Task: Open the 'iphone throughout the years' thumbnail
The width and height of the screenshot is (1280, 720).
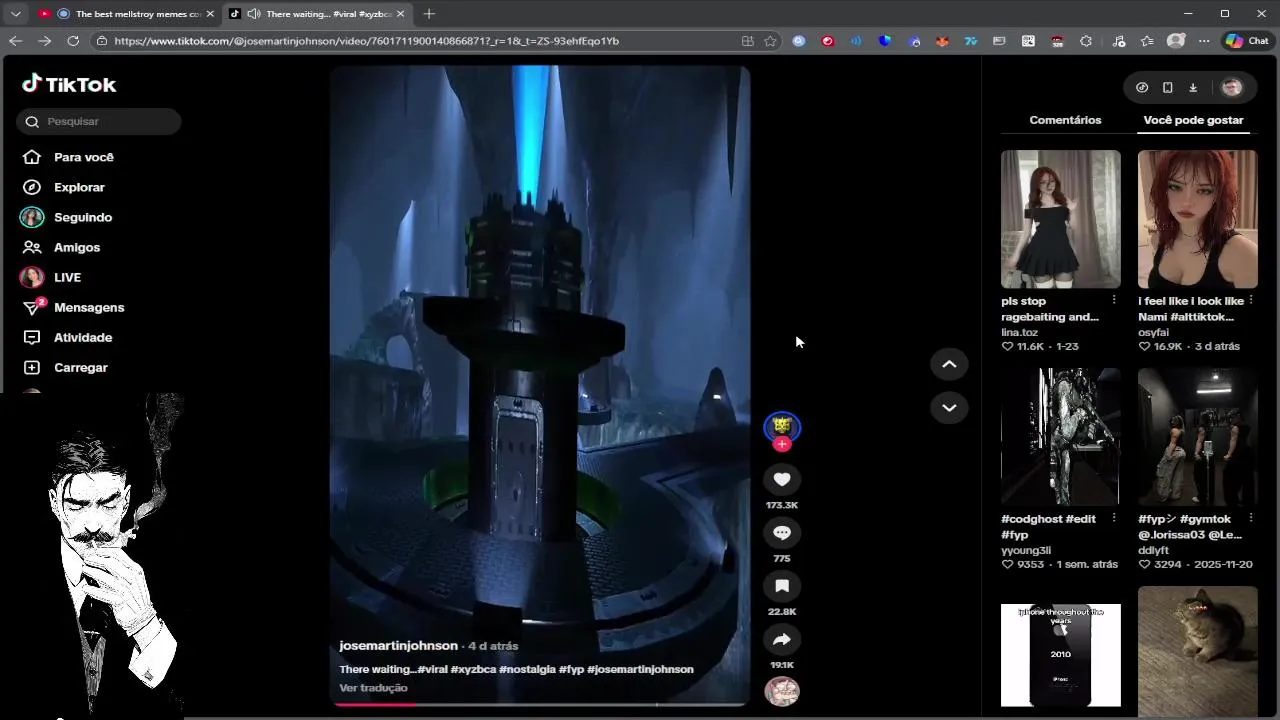Action: coord(1061,655)
